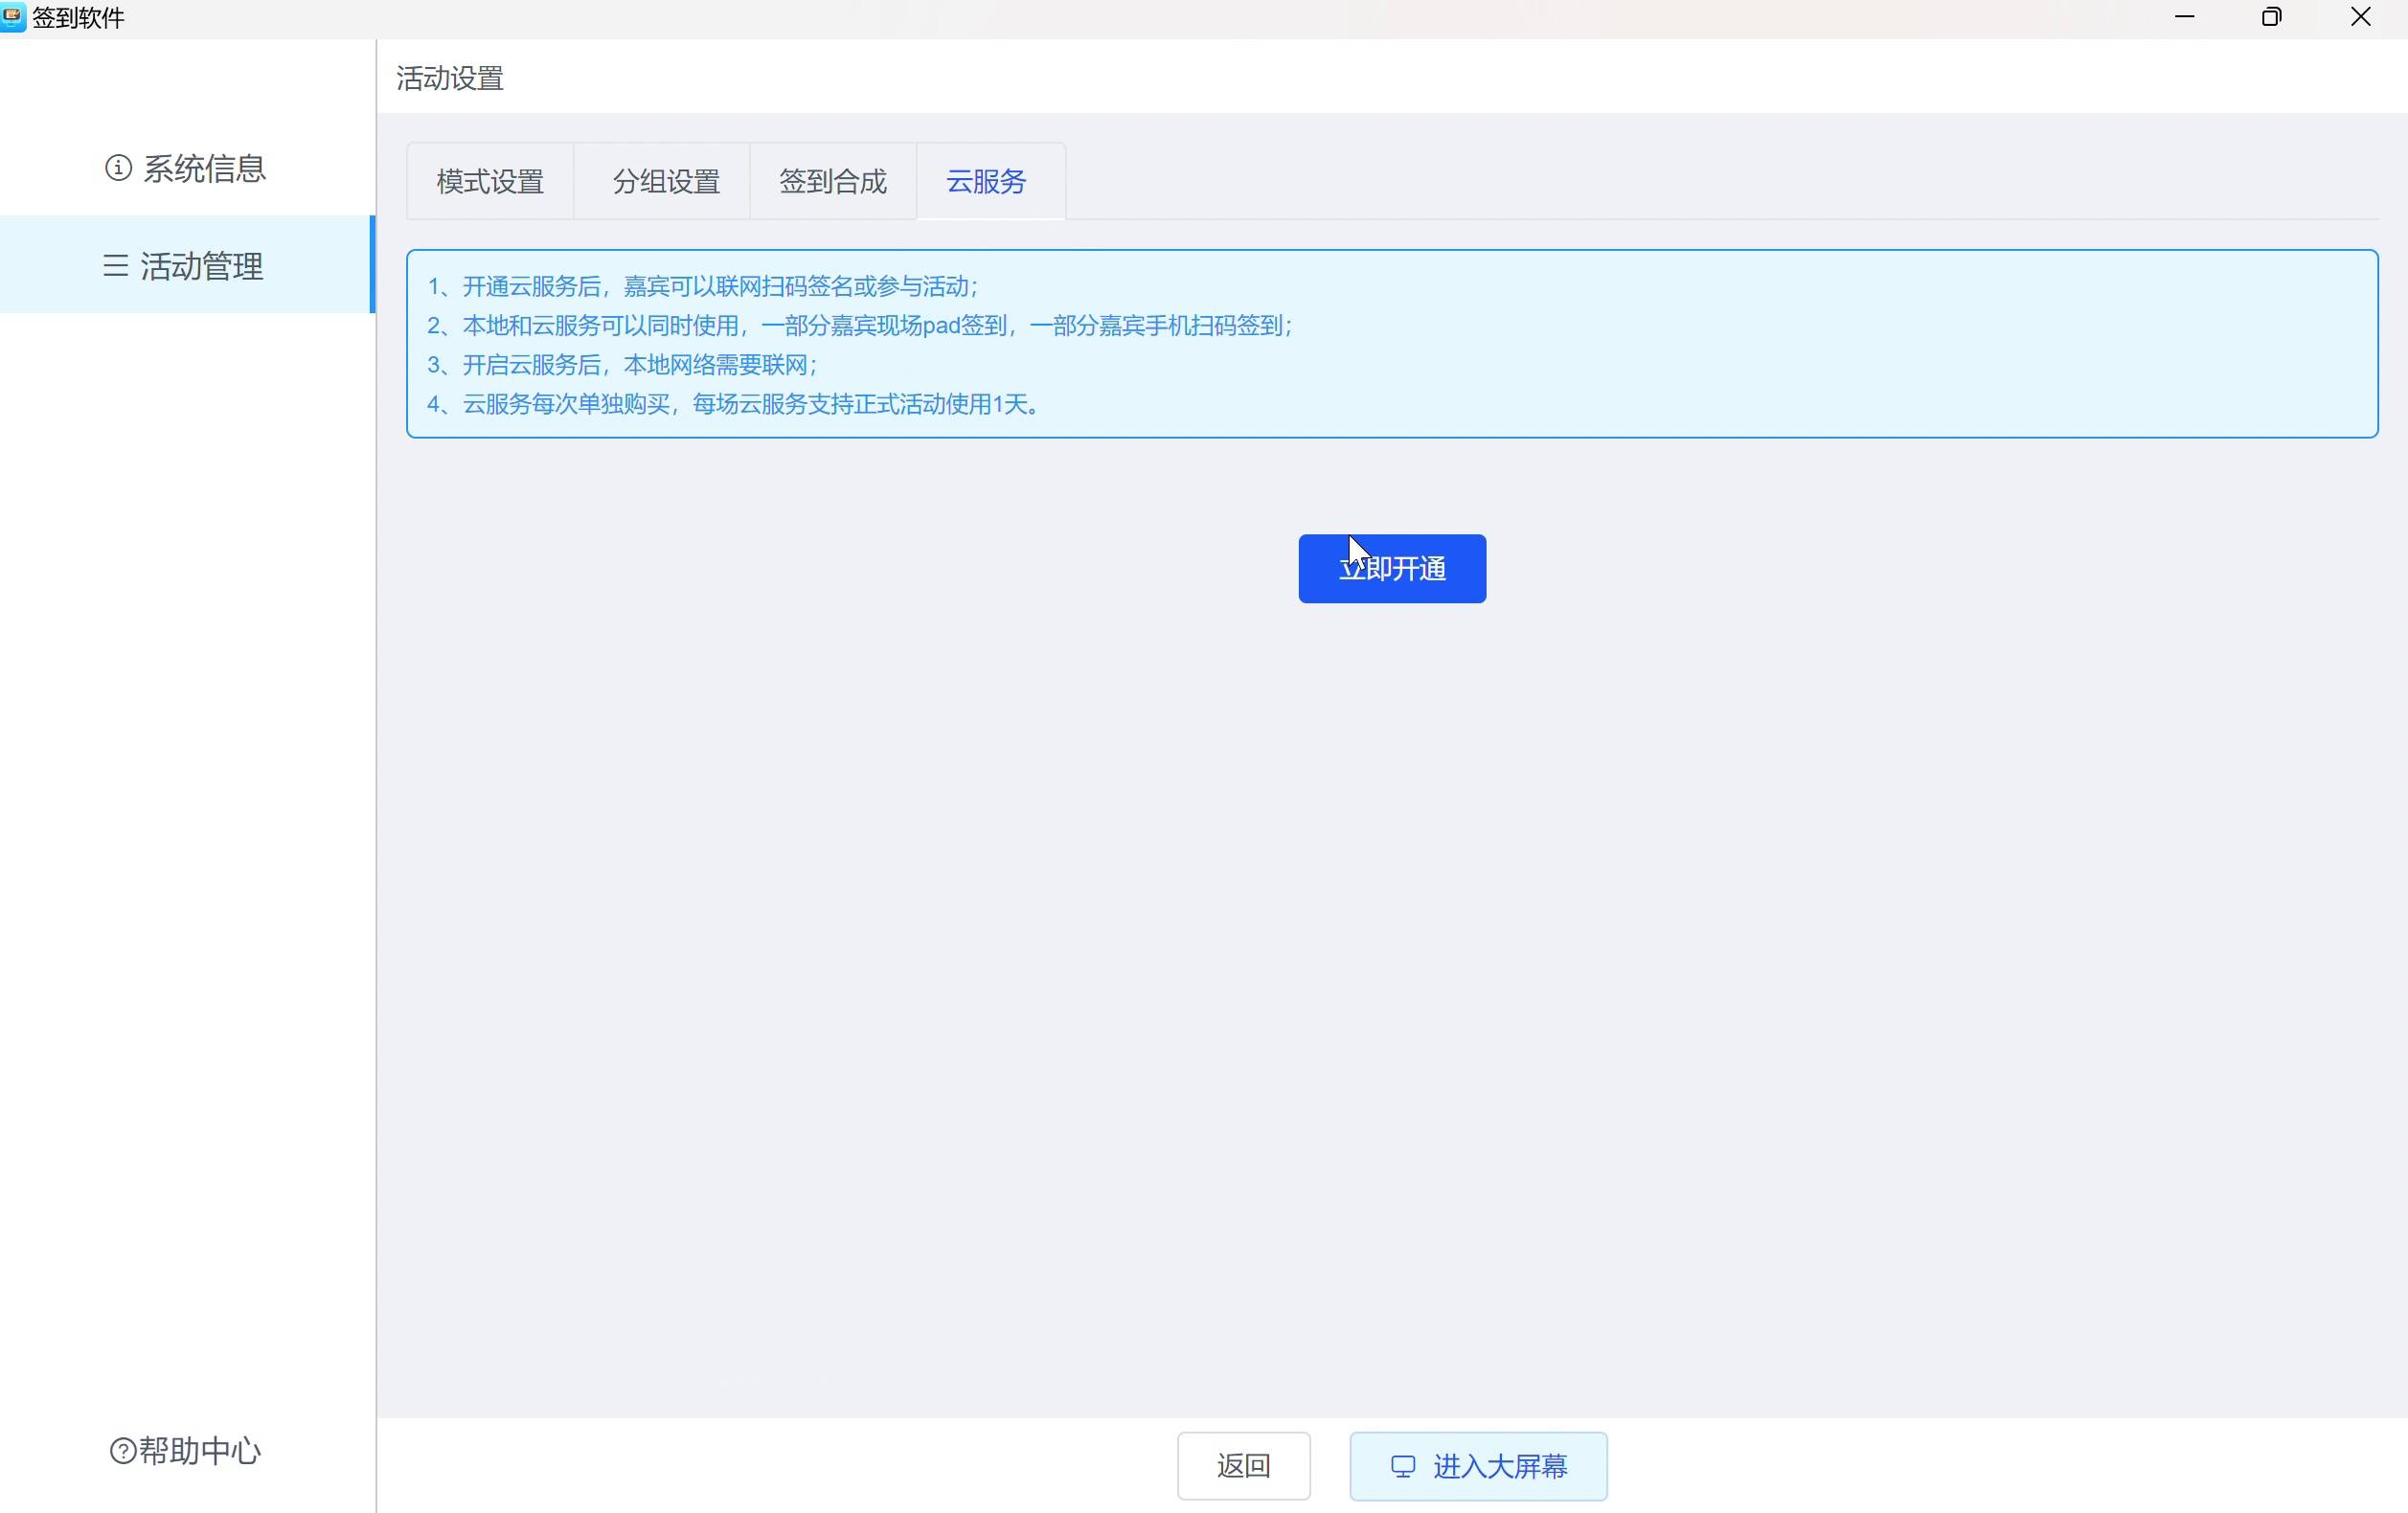Open 系统信息 in the sidebar
The image size is (2408, 1513).
[x=204, y=168]
